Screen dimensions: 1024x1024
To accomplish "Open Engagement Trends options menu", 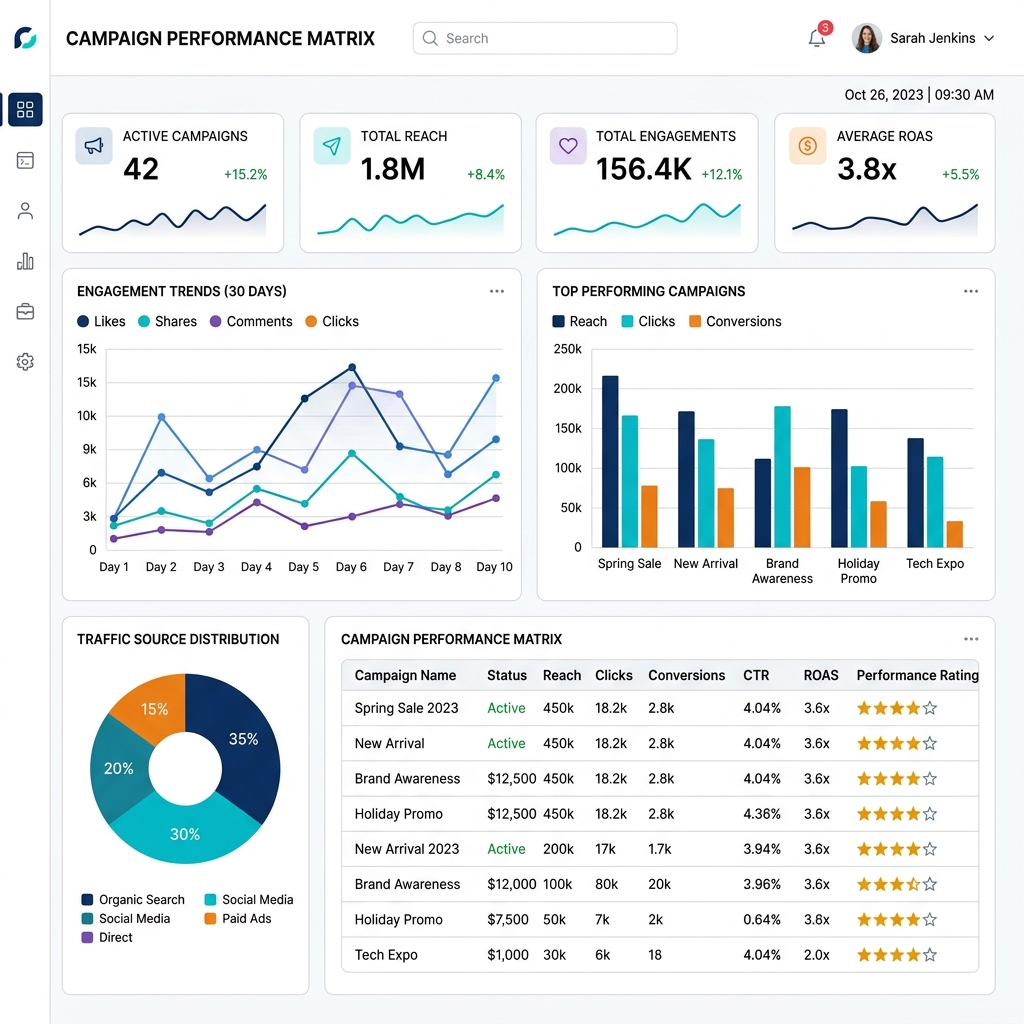I will [x=497, y=291].
